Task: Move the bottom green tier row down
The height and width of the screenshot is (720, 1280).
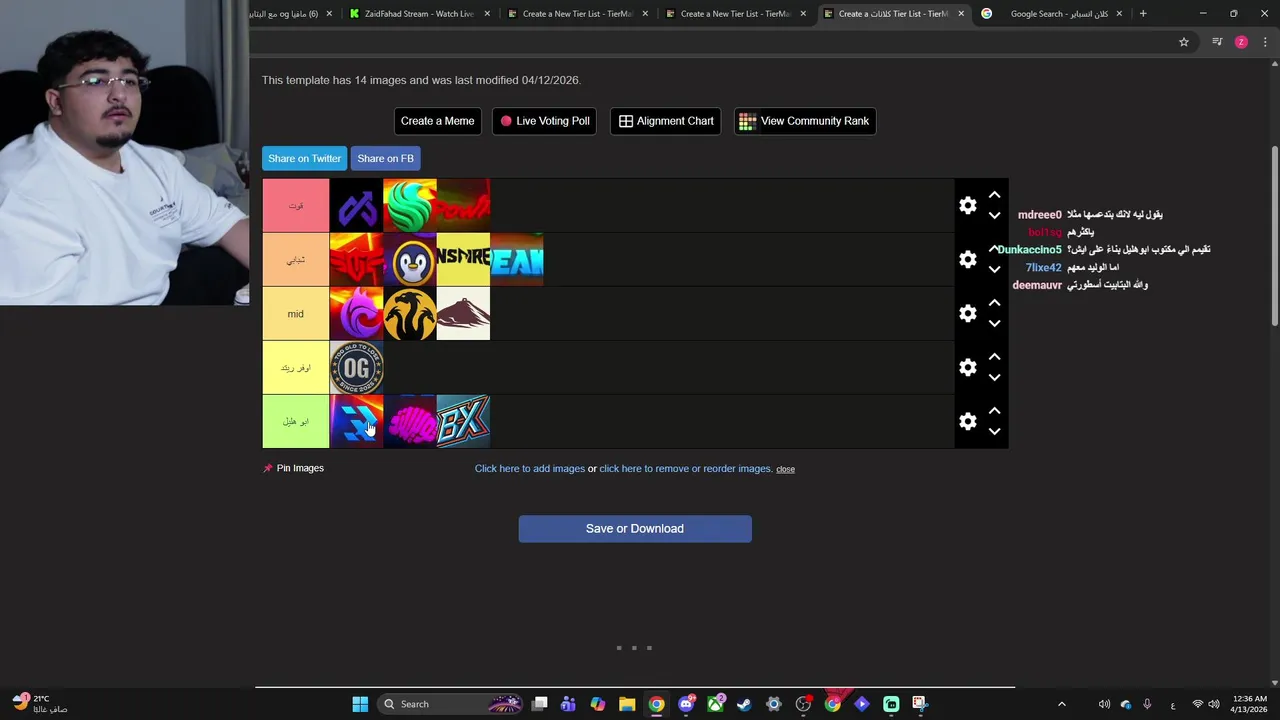Action: click(994, 431)
